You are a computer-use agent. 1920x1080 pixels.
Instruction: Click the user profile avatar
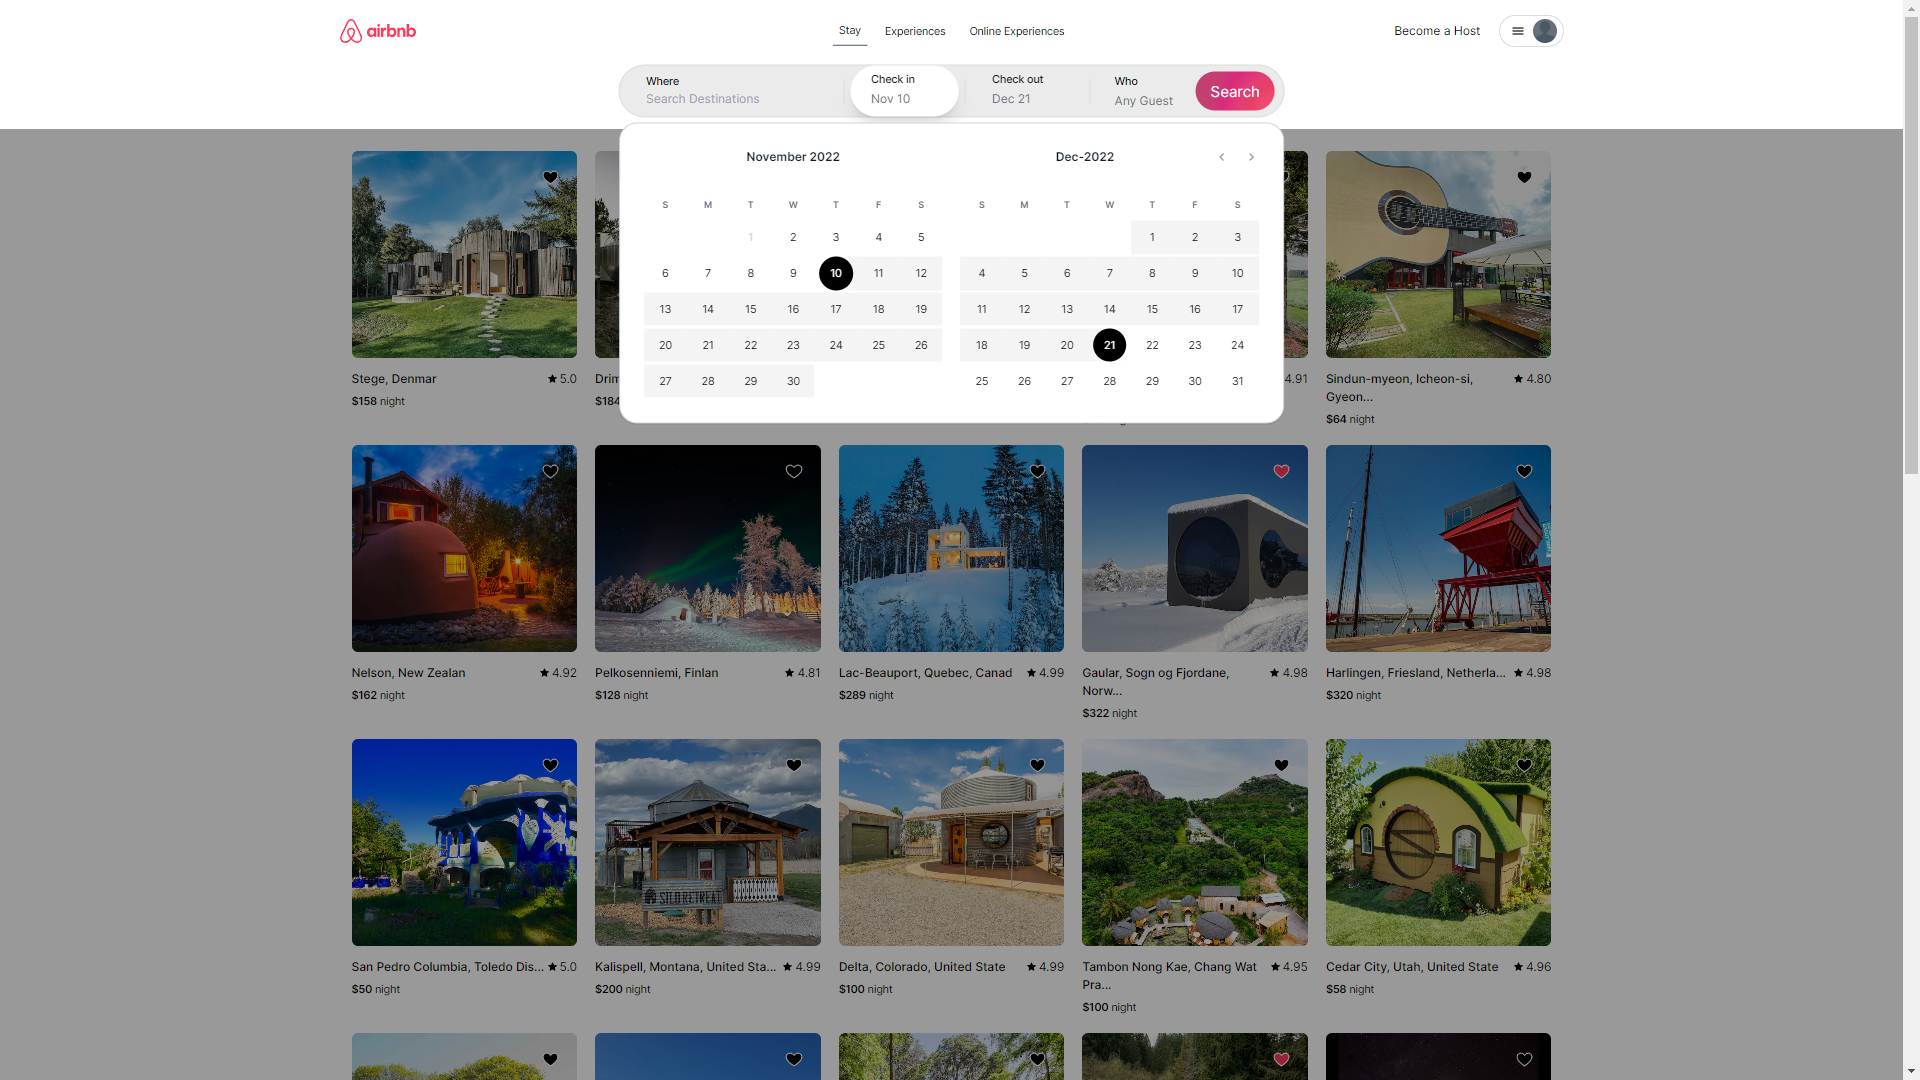pyautogui.click(x=1544, y=31)
